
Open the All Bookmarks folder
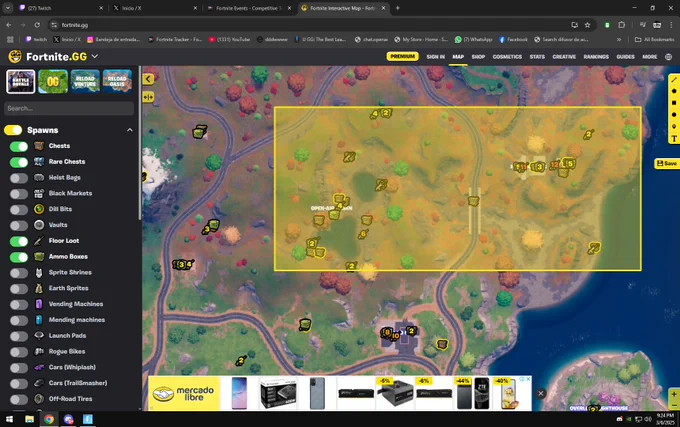coord(654,39)
